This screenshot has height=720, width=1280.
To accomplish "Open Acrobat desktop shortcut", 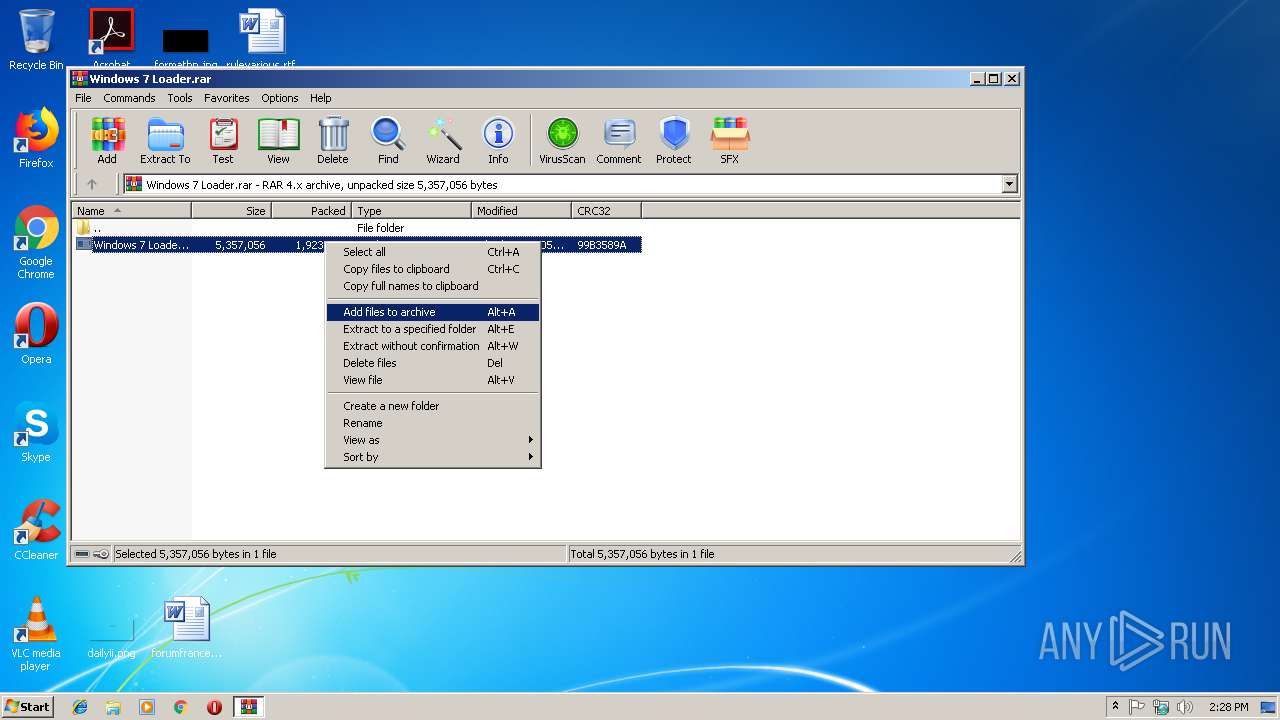I will (112, 38).
